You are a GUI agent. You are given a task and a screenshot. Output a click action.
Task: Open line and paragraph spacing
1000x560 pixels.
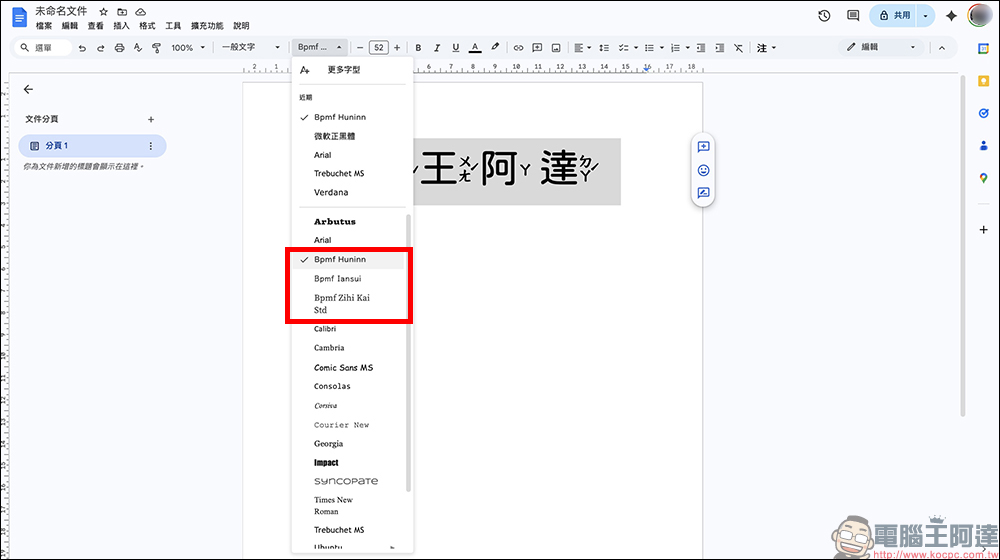click(604, 48)
